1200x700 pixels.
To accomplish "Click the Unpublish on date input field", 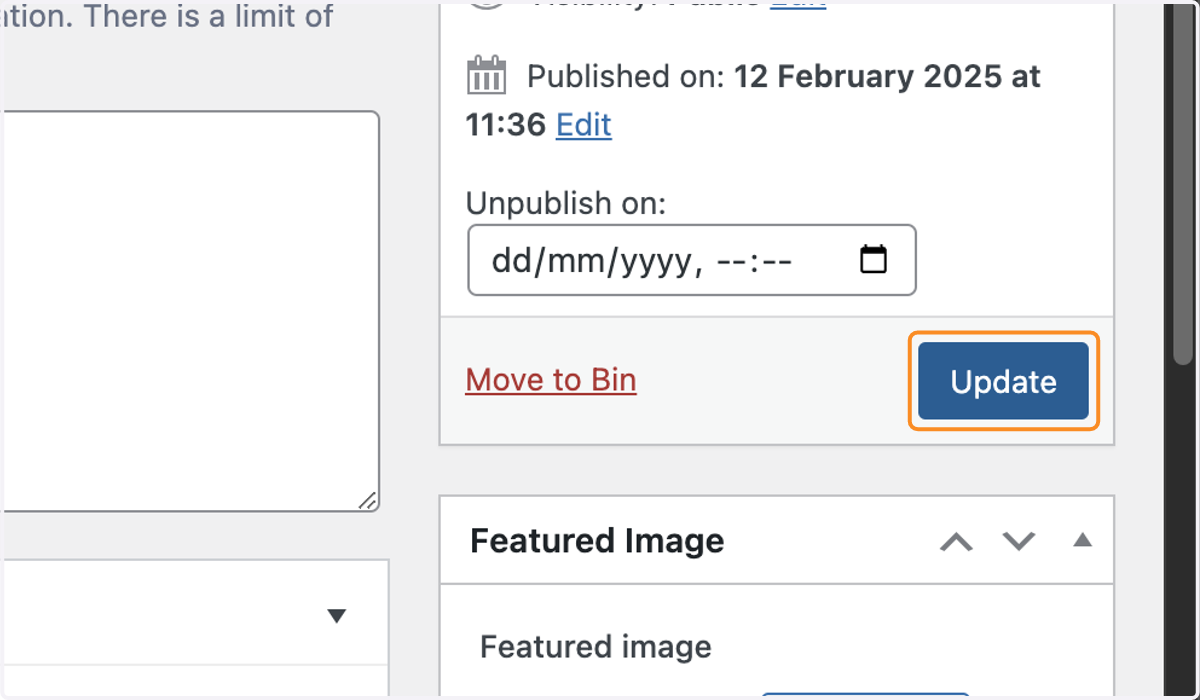I will pyautogui.click(x=692, y=260).
